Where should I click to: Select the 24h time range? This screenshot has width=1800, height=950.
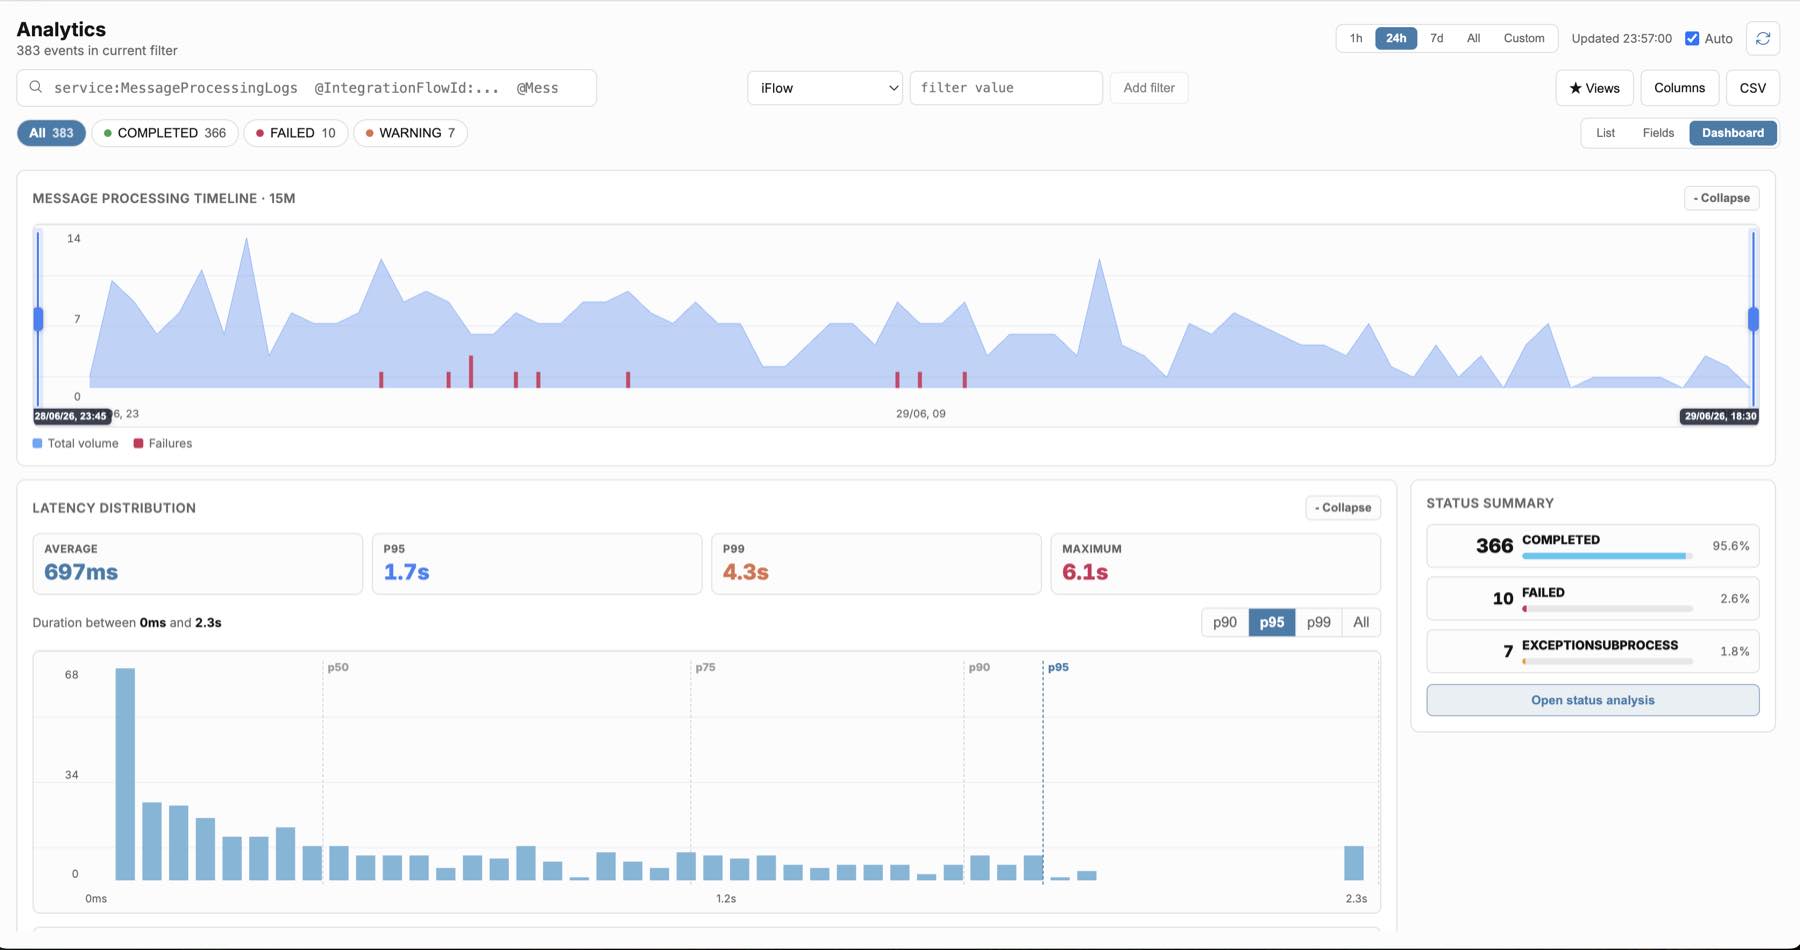[x=1396, y=38]
